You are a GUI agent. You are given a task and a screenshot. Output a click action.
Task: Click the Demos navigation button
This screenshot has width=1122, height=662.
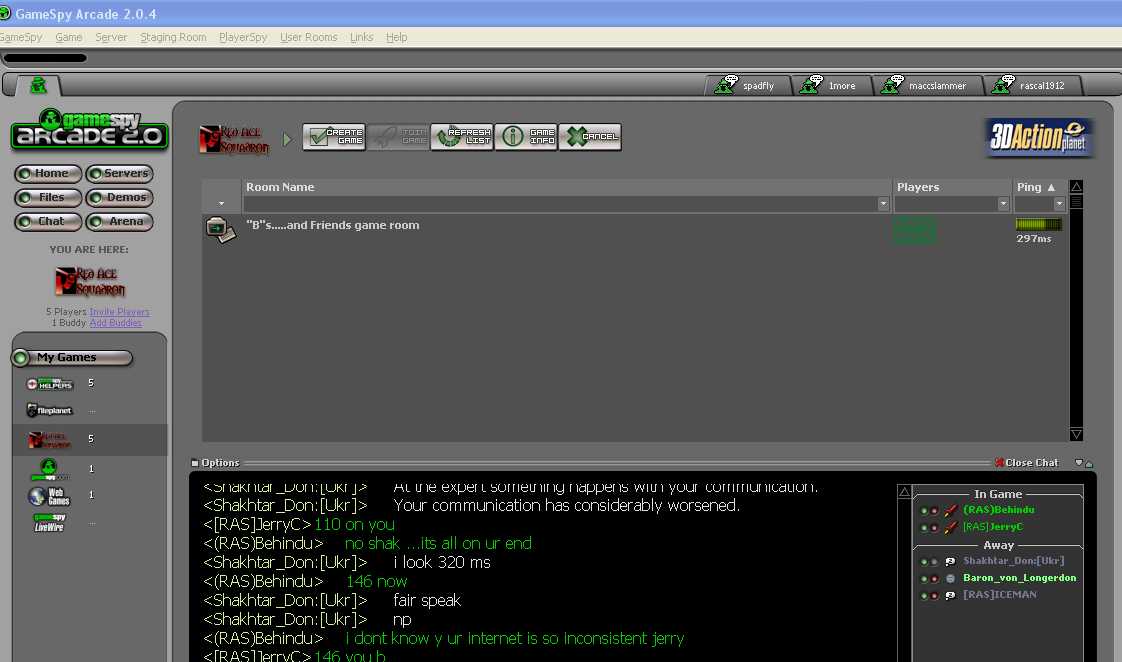119,198
